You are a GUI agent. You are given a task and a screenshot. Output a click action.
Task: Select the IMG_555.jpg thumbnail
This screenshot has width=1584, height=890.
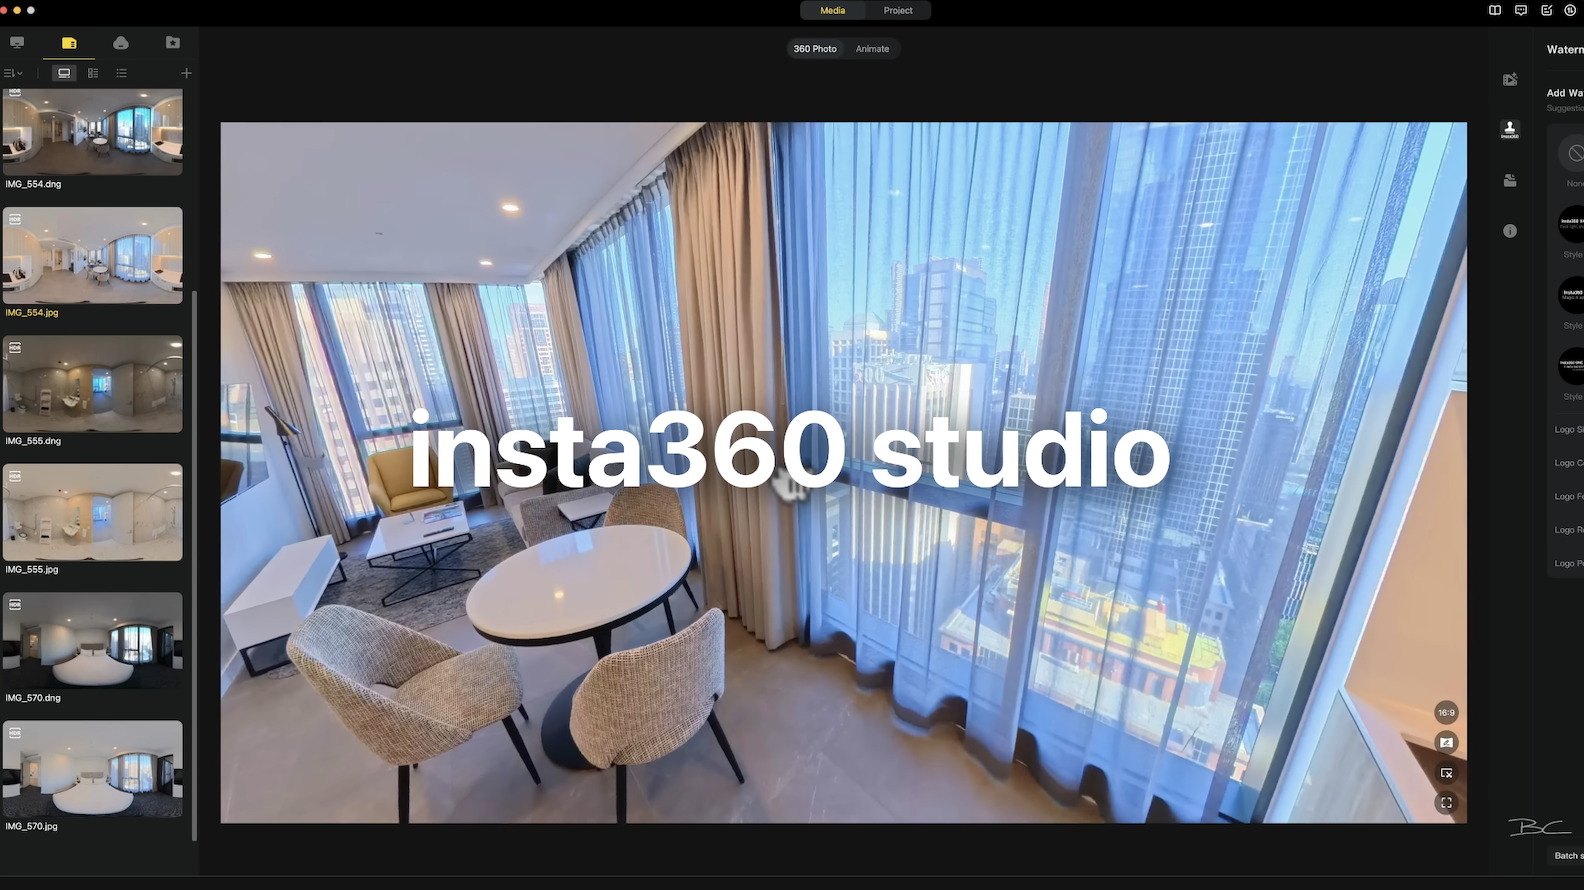(93, 512)
